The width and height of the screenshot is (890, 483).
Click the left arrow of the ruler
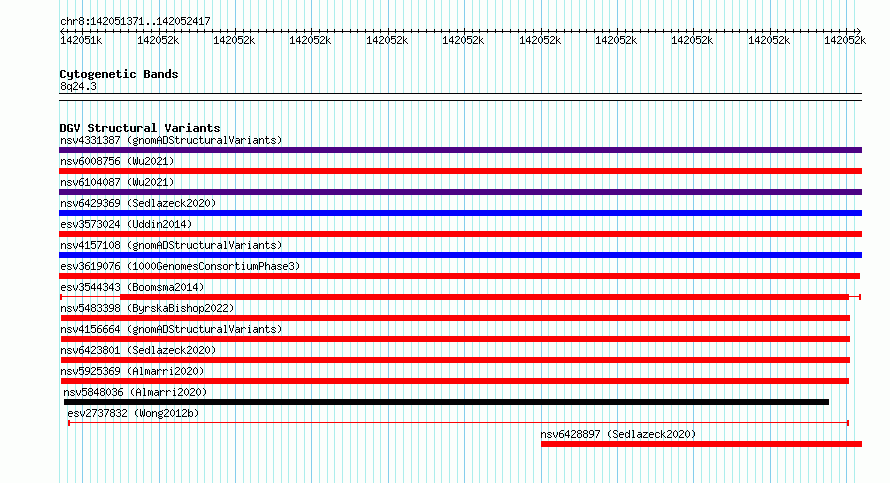pos(62,31)
